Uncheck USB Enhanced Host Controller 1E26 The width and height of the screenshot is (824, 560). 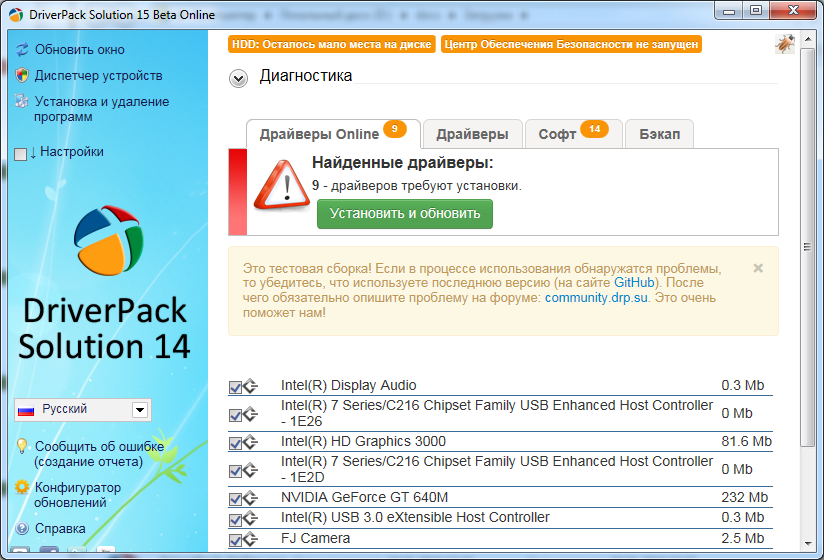click(235, 415)
